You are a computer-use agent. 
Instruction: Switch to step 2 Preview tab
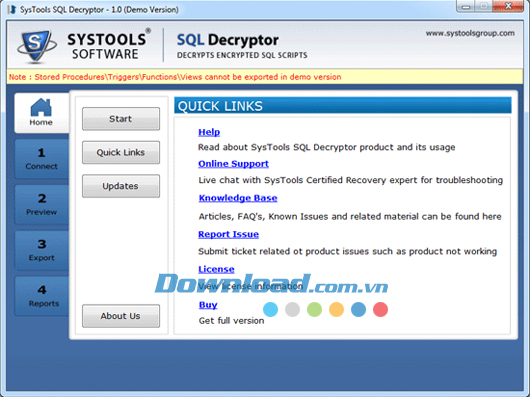pos(41,204)
